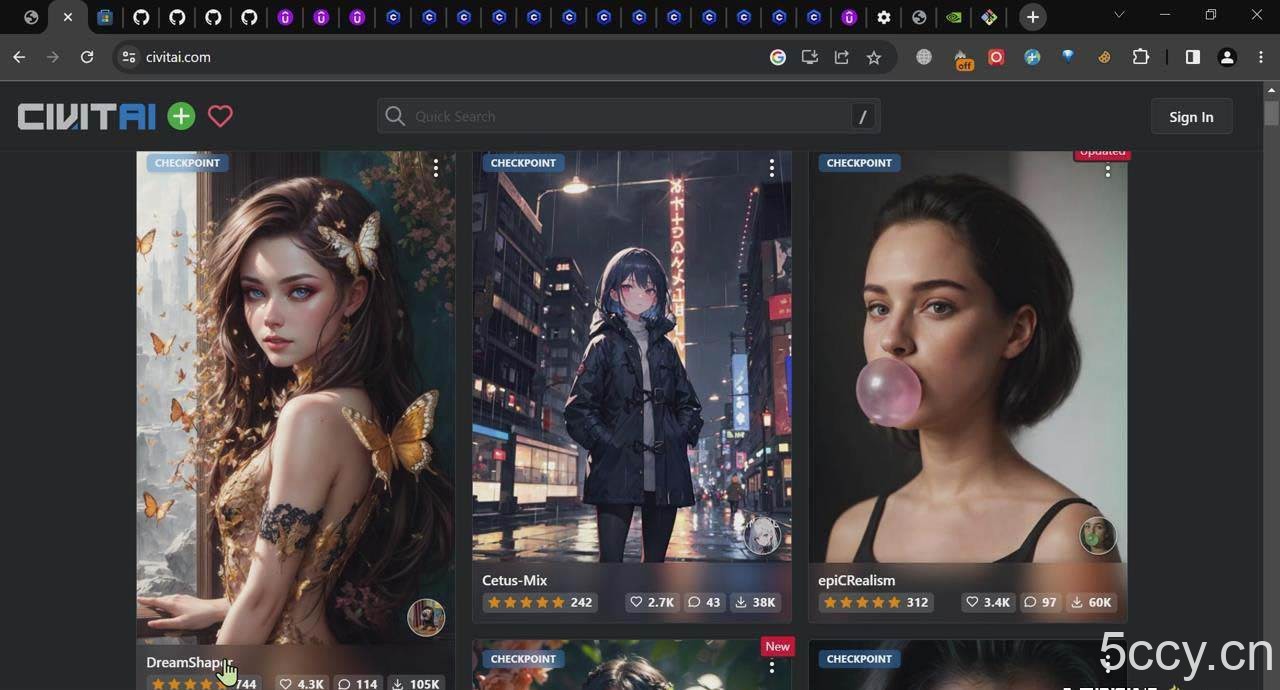Image resolution: width=1280 pixels, height=690 pixels.
Task: Click the DreamShaper creator avatar
Action: (x=426, y=618)
